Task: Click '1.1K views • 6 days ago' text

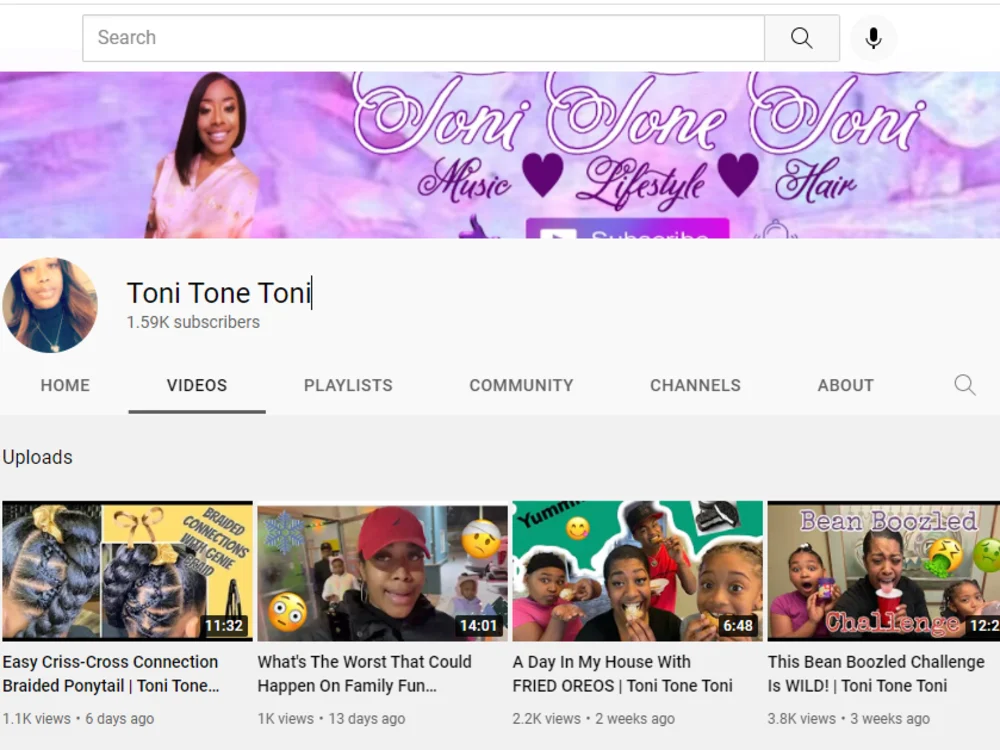Action: click(x=78, y=719)
